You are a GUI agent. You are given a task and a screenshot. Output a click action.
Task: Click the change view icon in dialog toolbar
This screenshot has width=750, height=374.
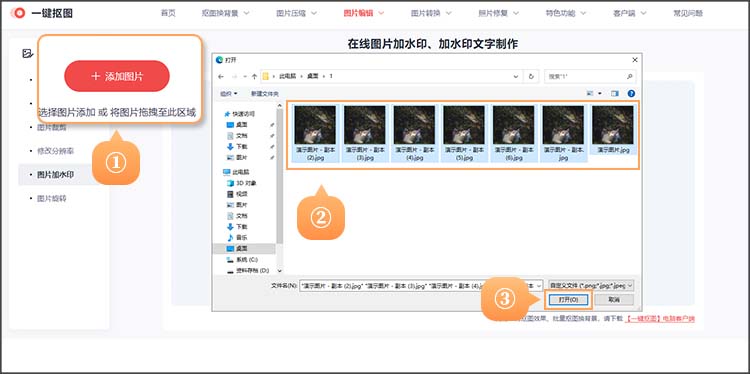click(590, 94)
